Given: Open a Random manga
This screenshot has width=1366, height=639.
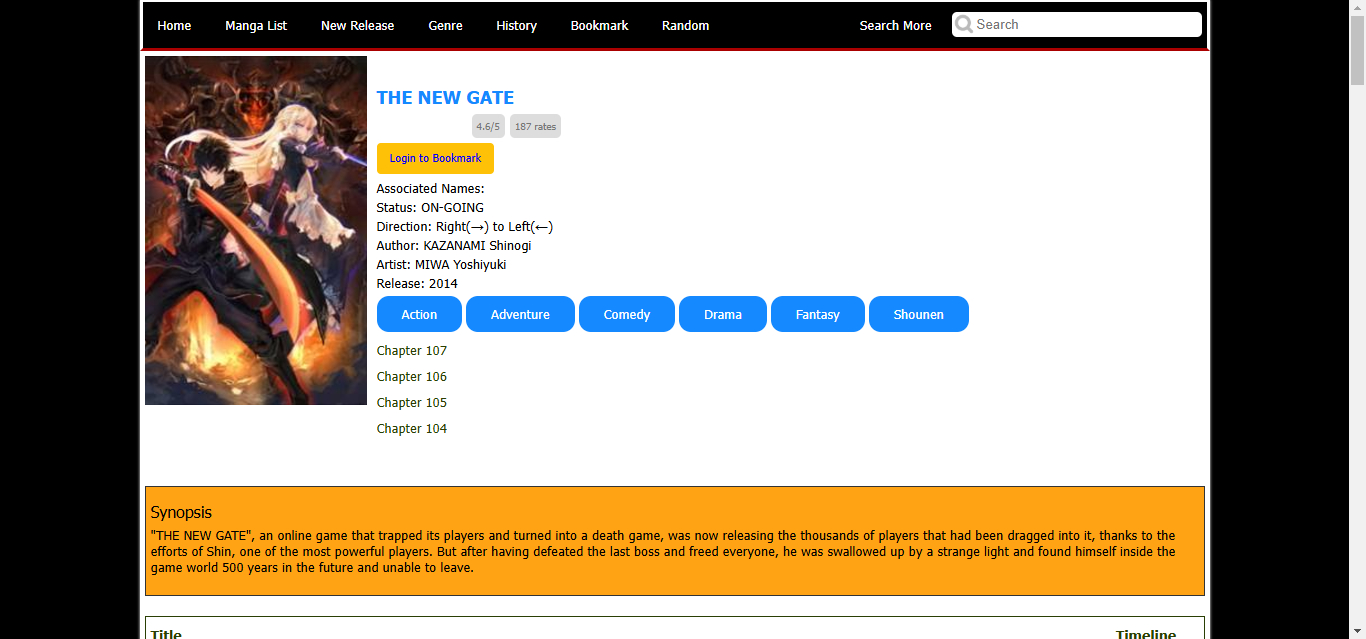Looking at the screenshot, I should 685,26.
